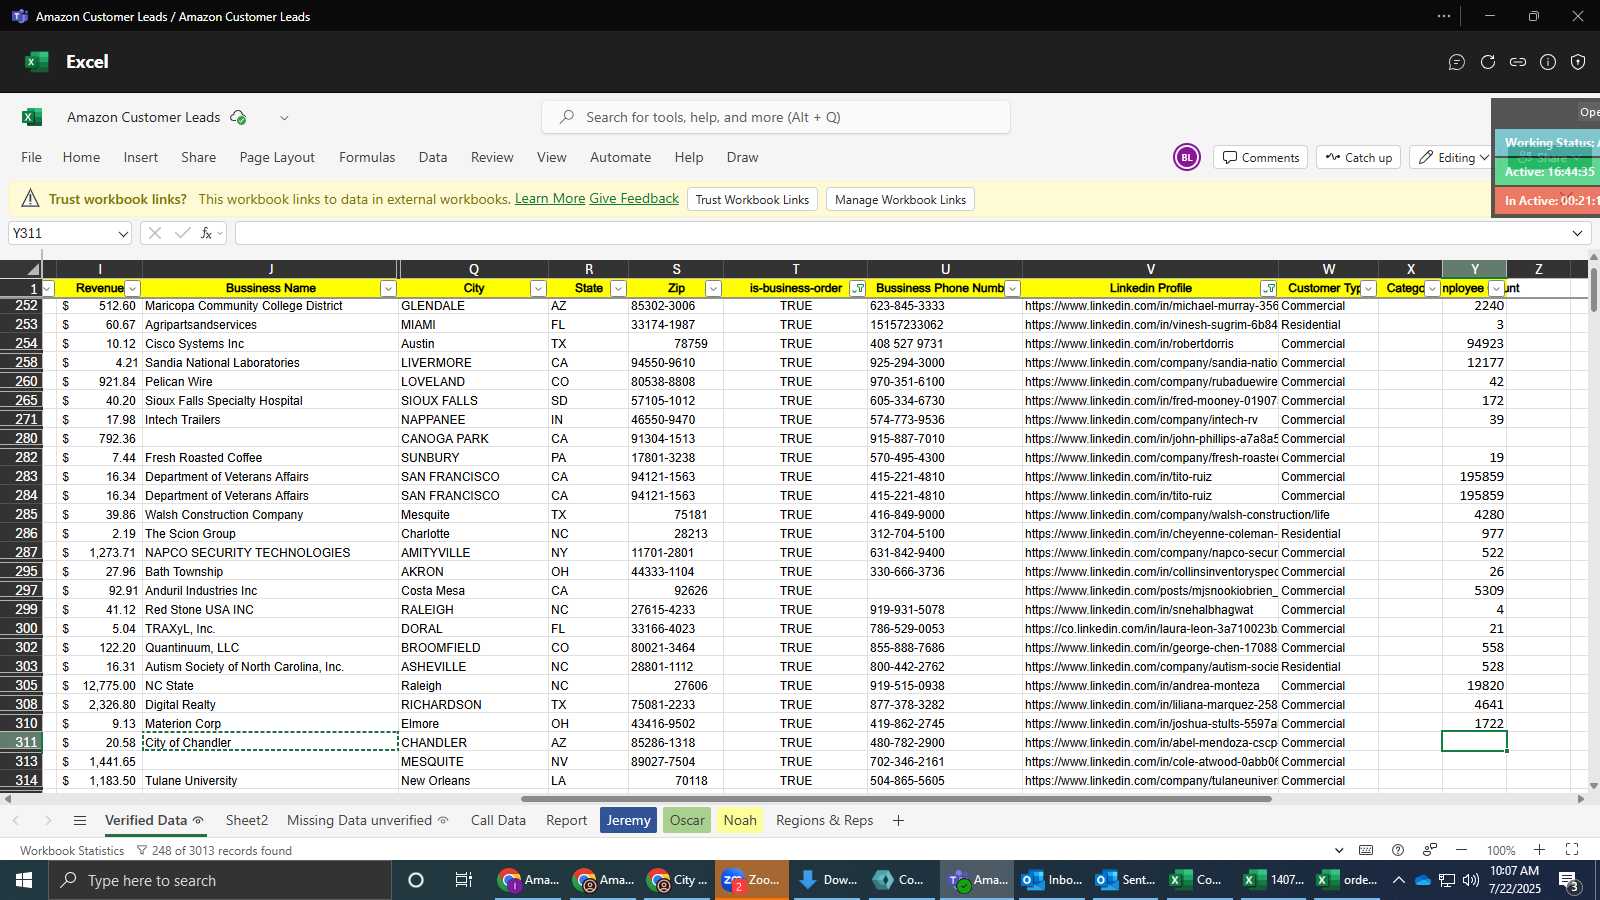Expand the Name Box dropdown arrow
The height and width of the screenshot is (900, 1600).
(123, 233)
